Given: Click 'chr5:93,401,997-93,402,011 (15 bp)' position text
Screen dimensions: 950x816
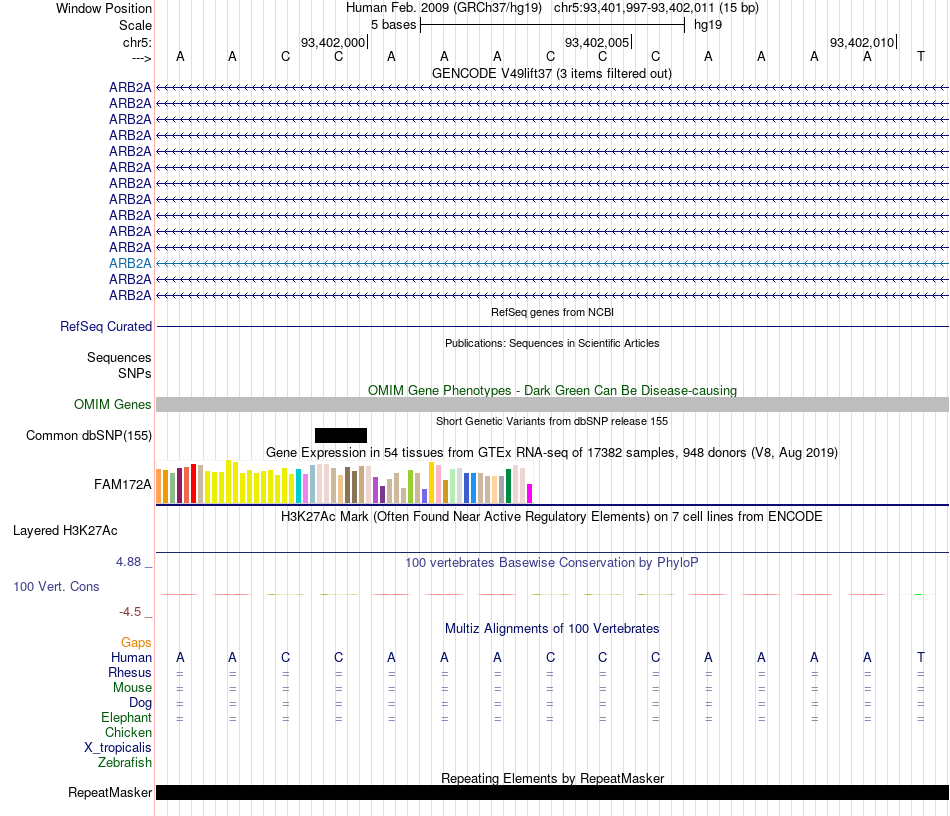Looking at the screenshot, I should pyautogui.click(x=656, y=8).
